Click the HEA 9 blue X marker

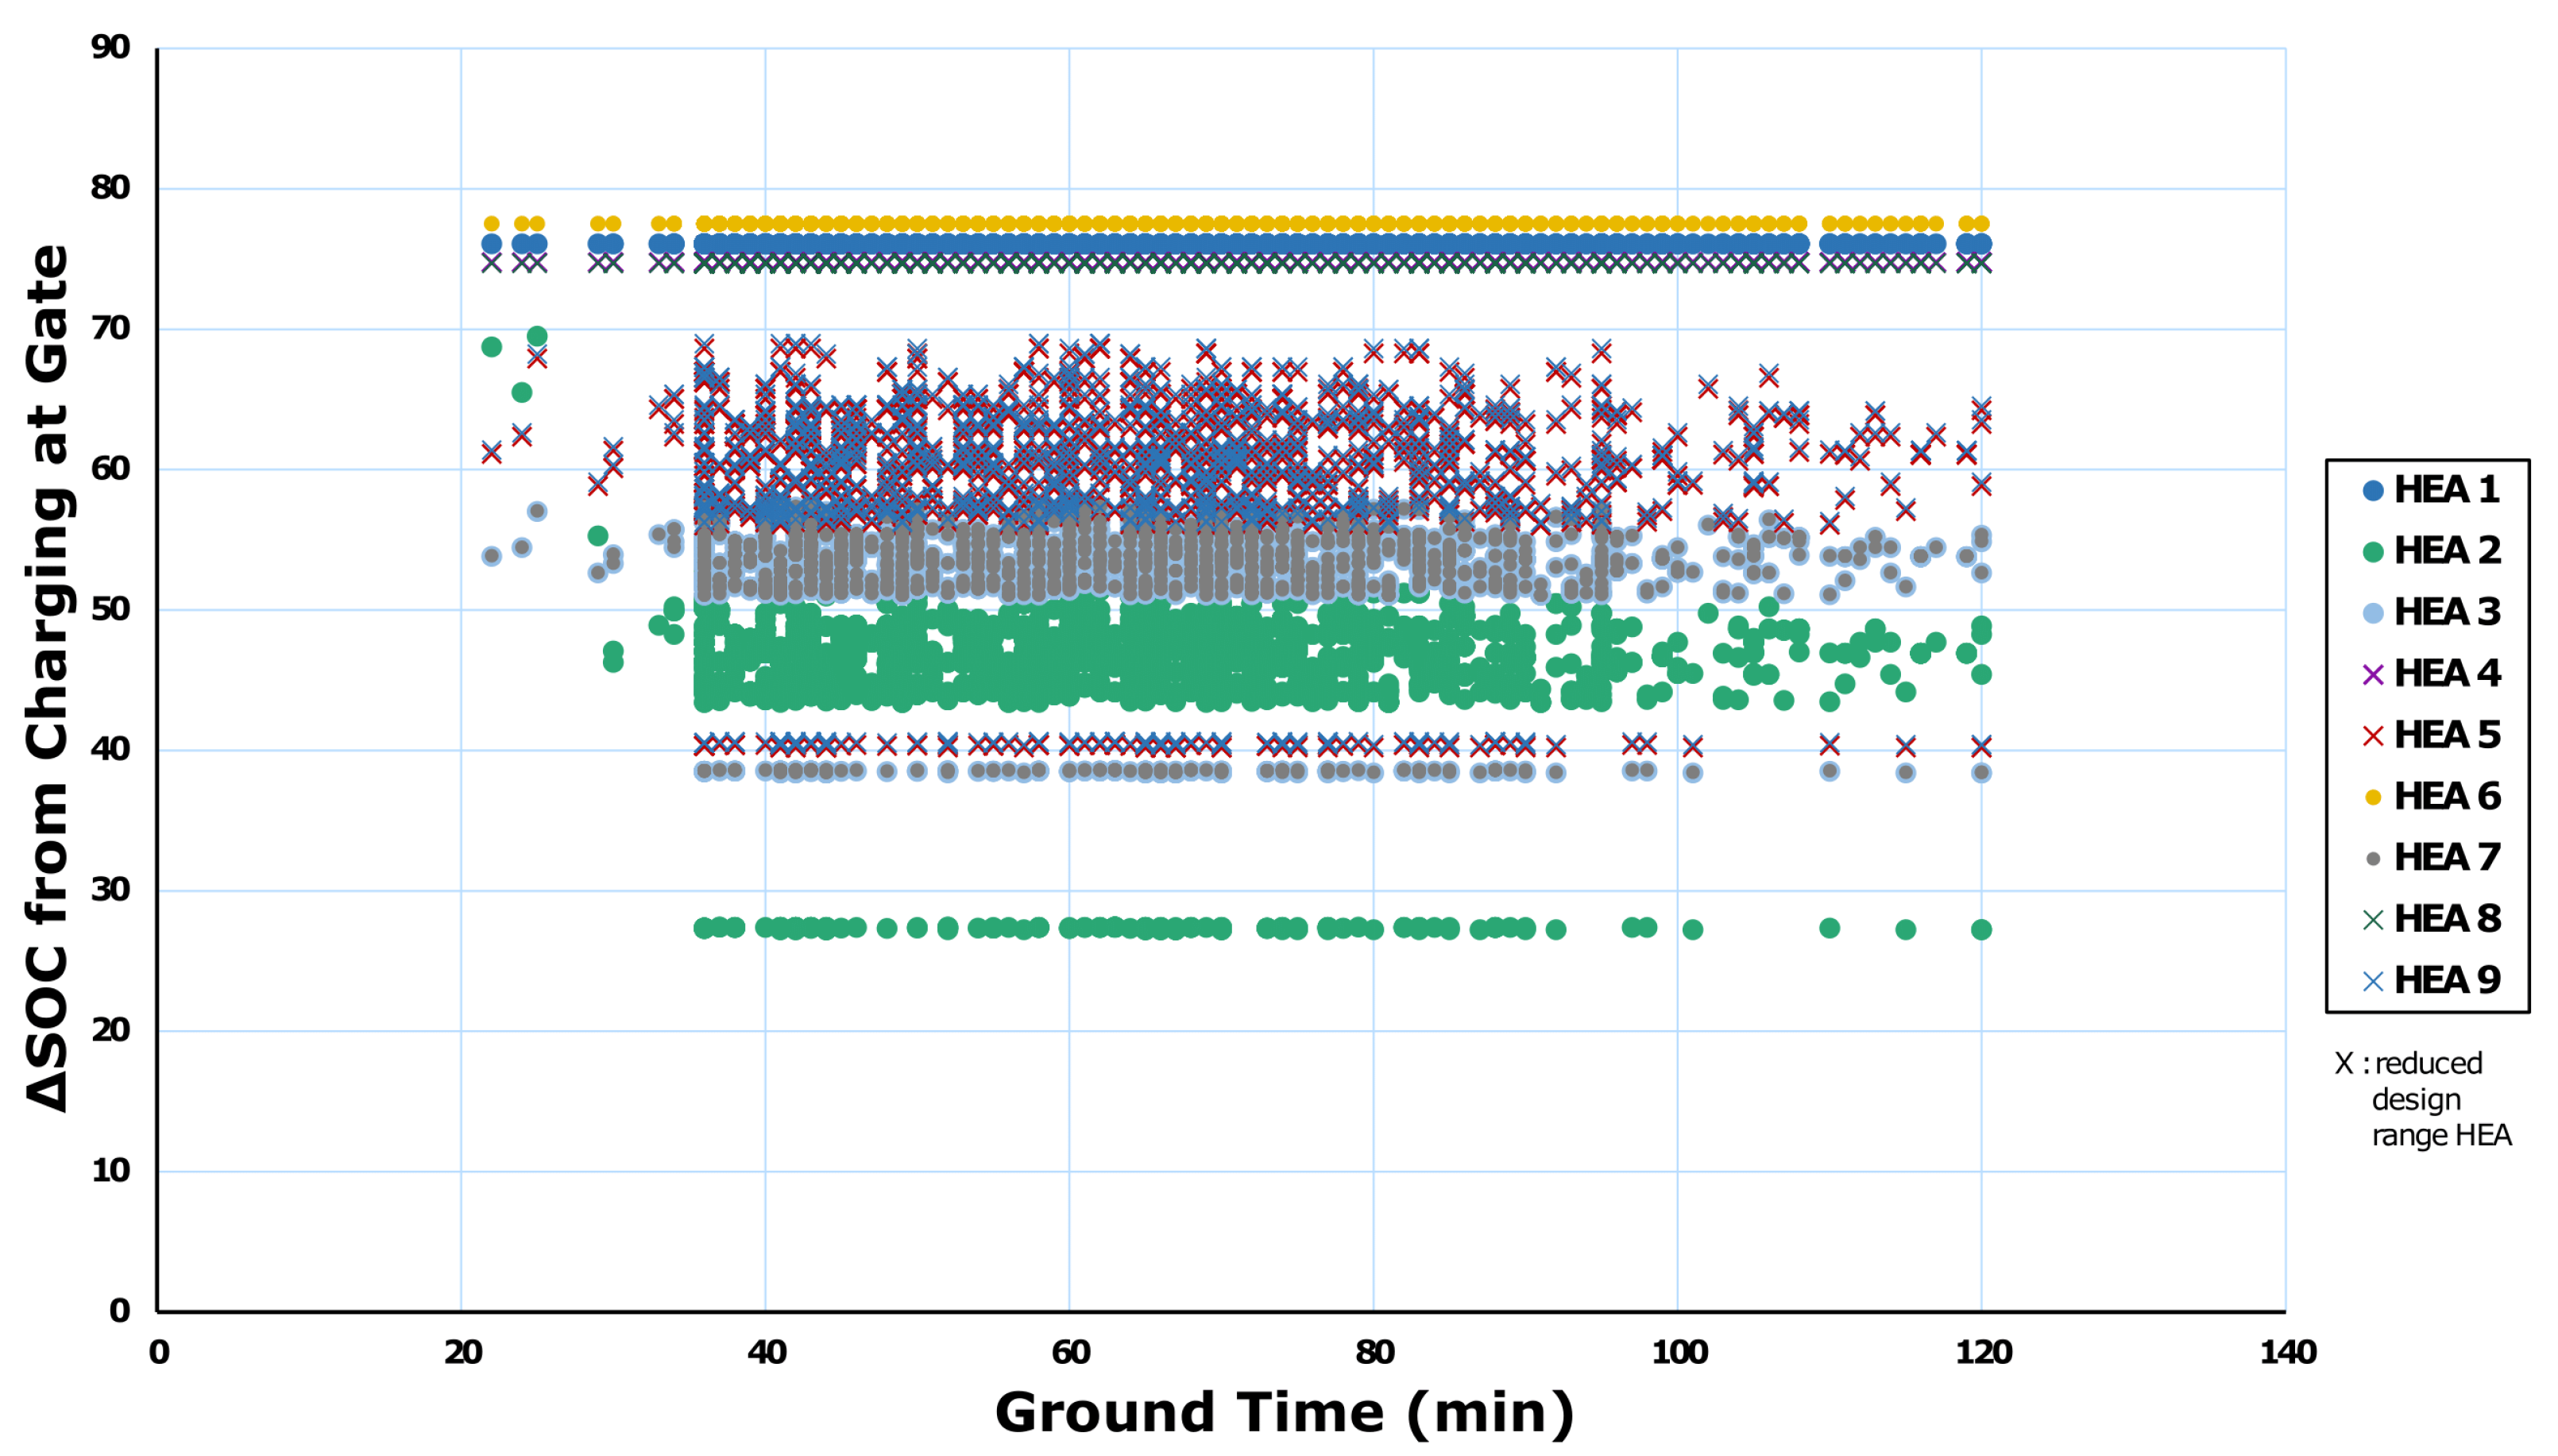[2372, 981]
